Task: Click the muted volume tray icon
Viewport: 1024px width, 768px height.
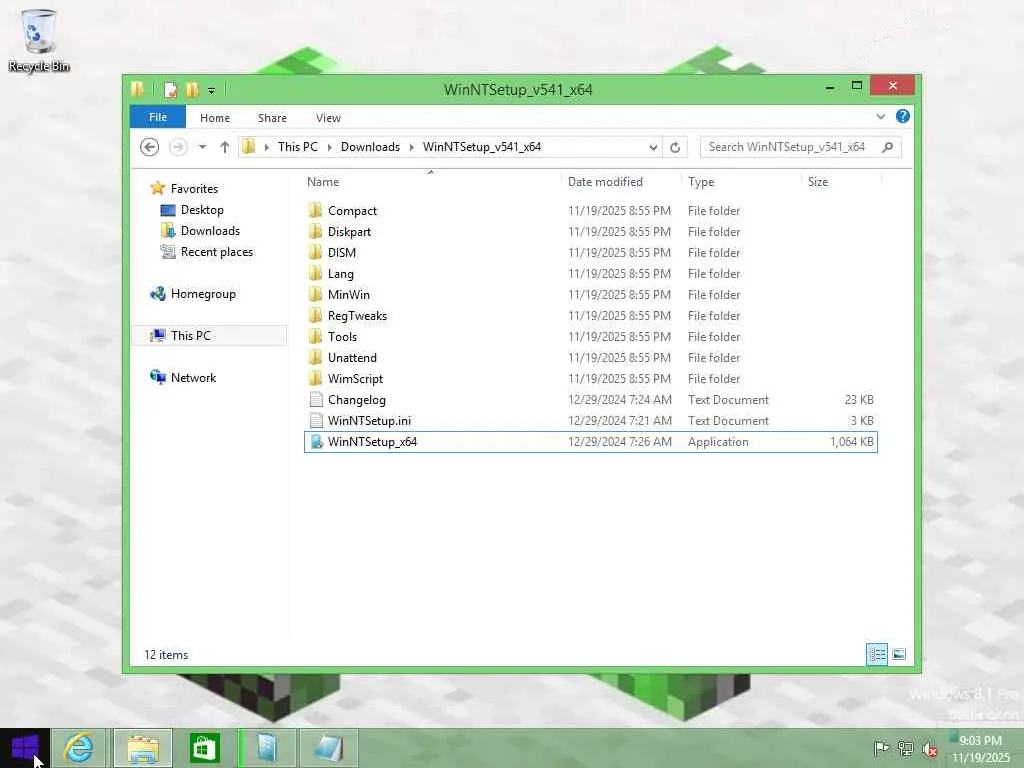Action: (930, 748)
